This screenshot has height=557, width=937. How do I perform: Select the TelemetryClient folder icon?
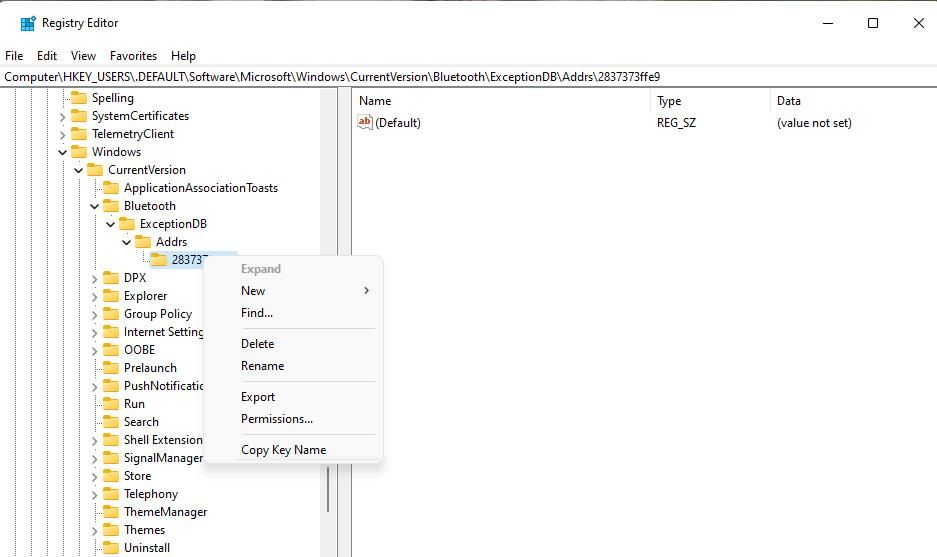click(79, 134)
